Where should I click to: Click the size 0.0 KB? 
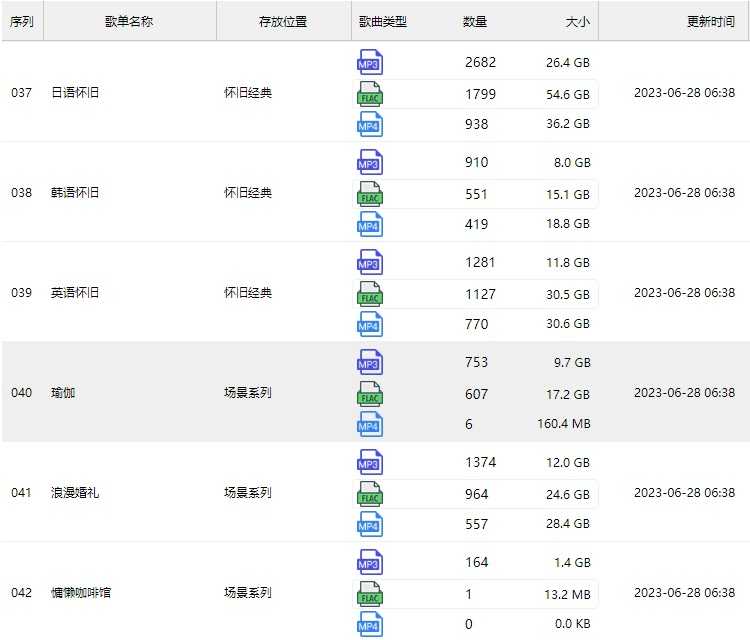coord(573,624)
